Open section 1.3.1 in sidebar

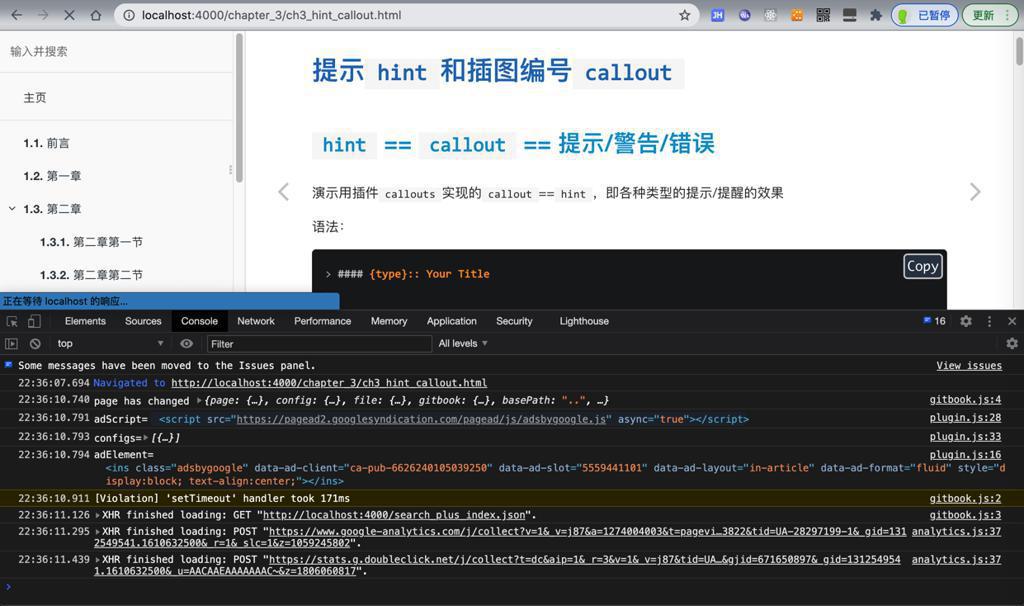[x=91, y=242]
